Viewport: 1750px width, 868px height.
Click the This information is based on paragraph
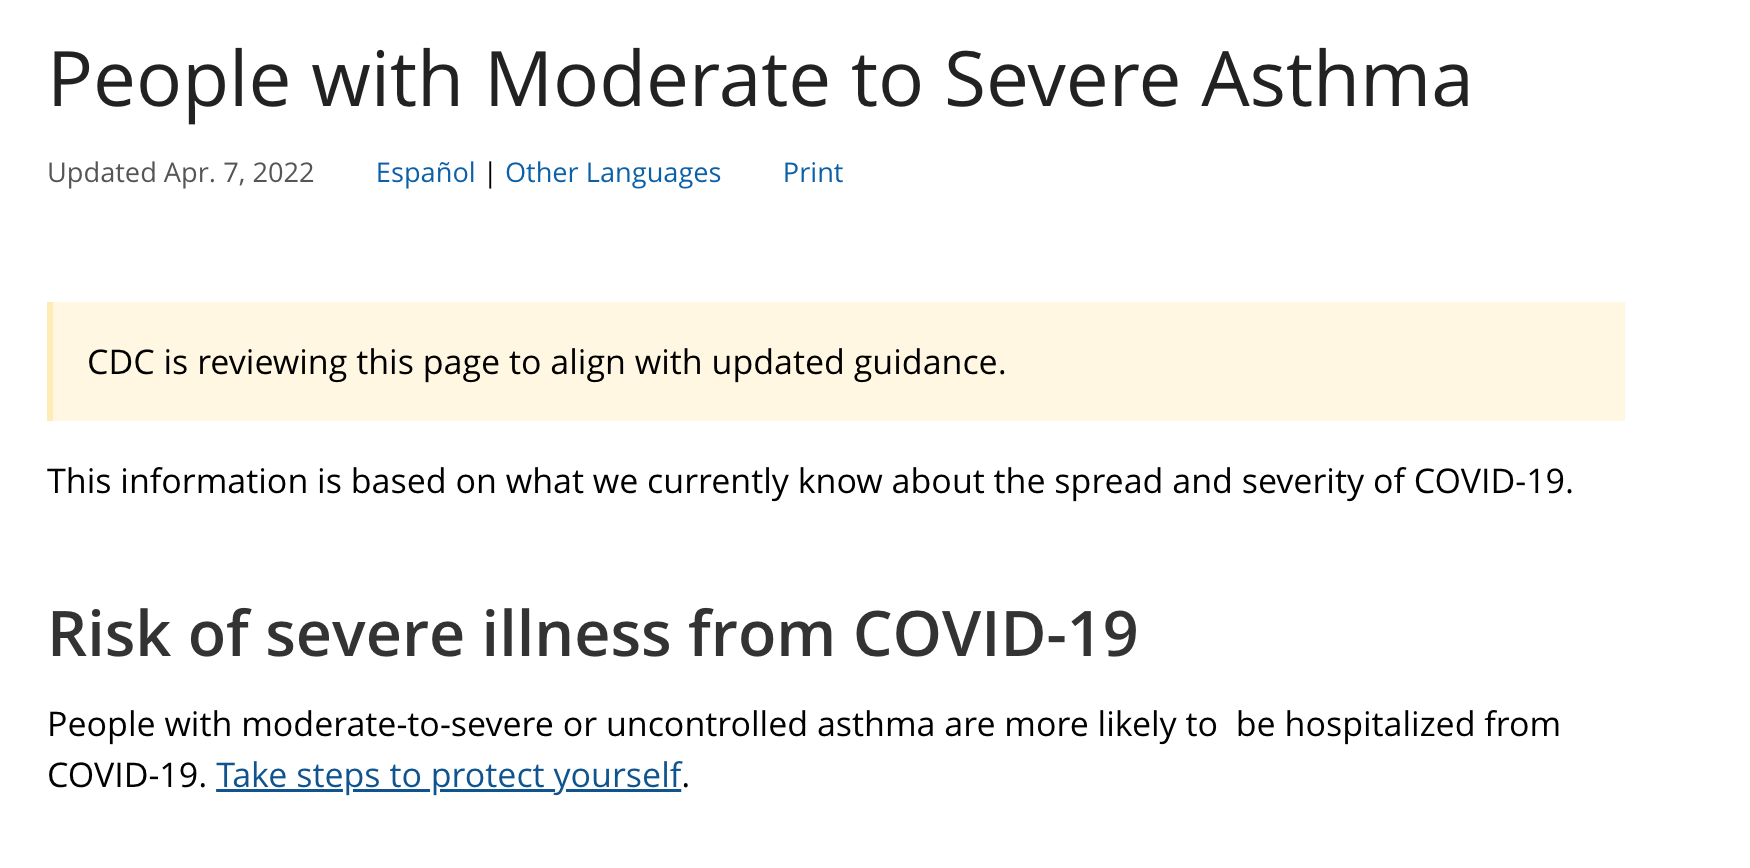(x=811, y=481)
